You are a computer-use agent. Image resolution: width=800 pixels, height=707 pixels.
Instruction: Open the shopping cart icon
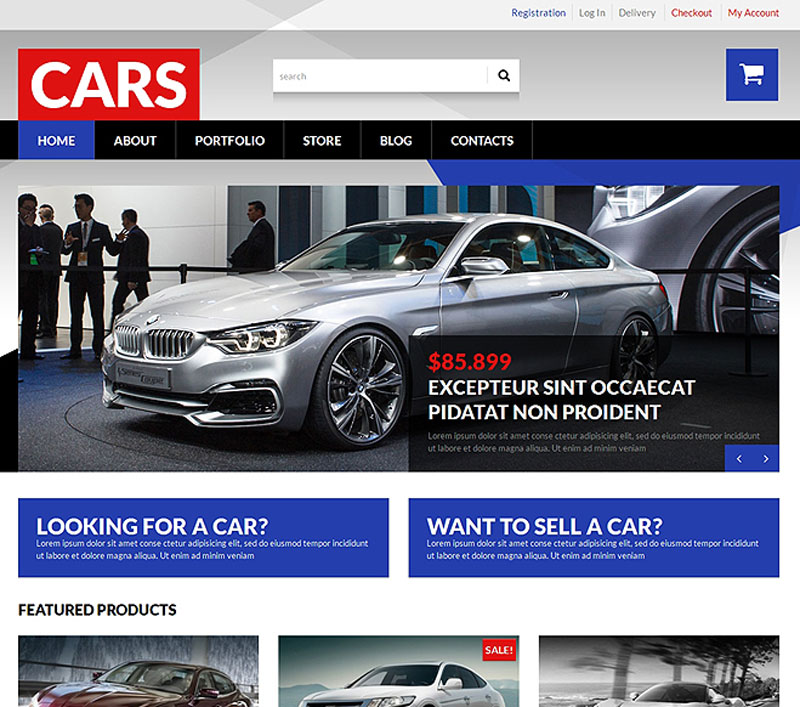tap(751, 75)
